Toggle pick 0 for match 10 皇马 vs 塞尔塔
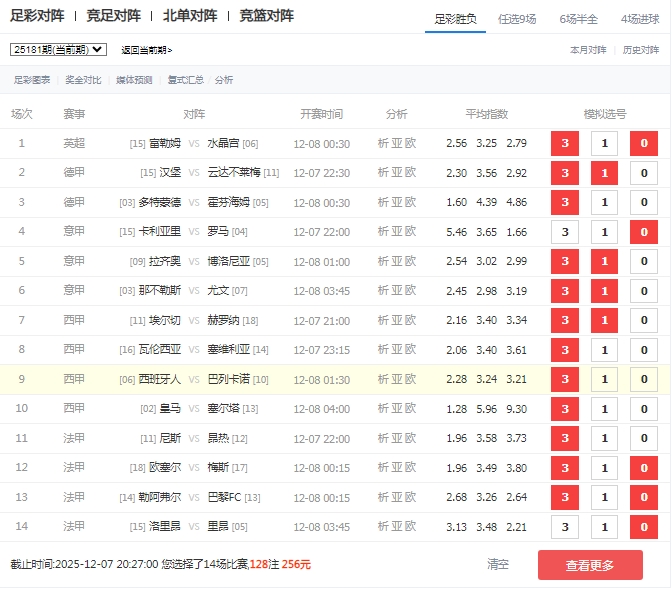Screen dimensions: 672x589 pyautogui.click(x=644, y=409)
